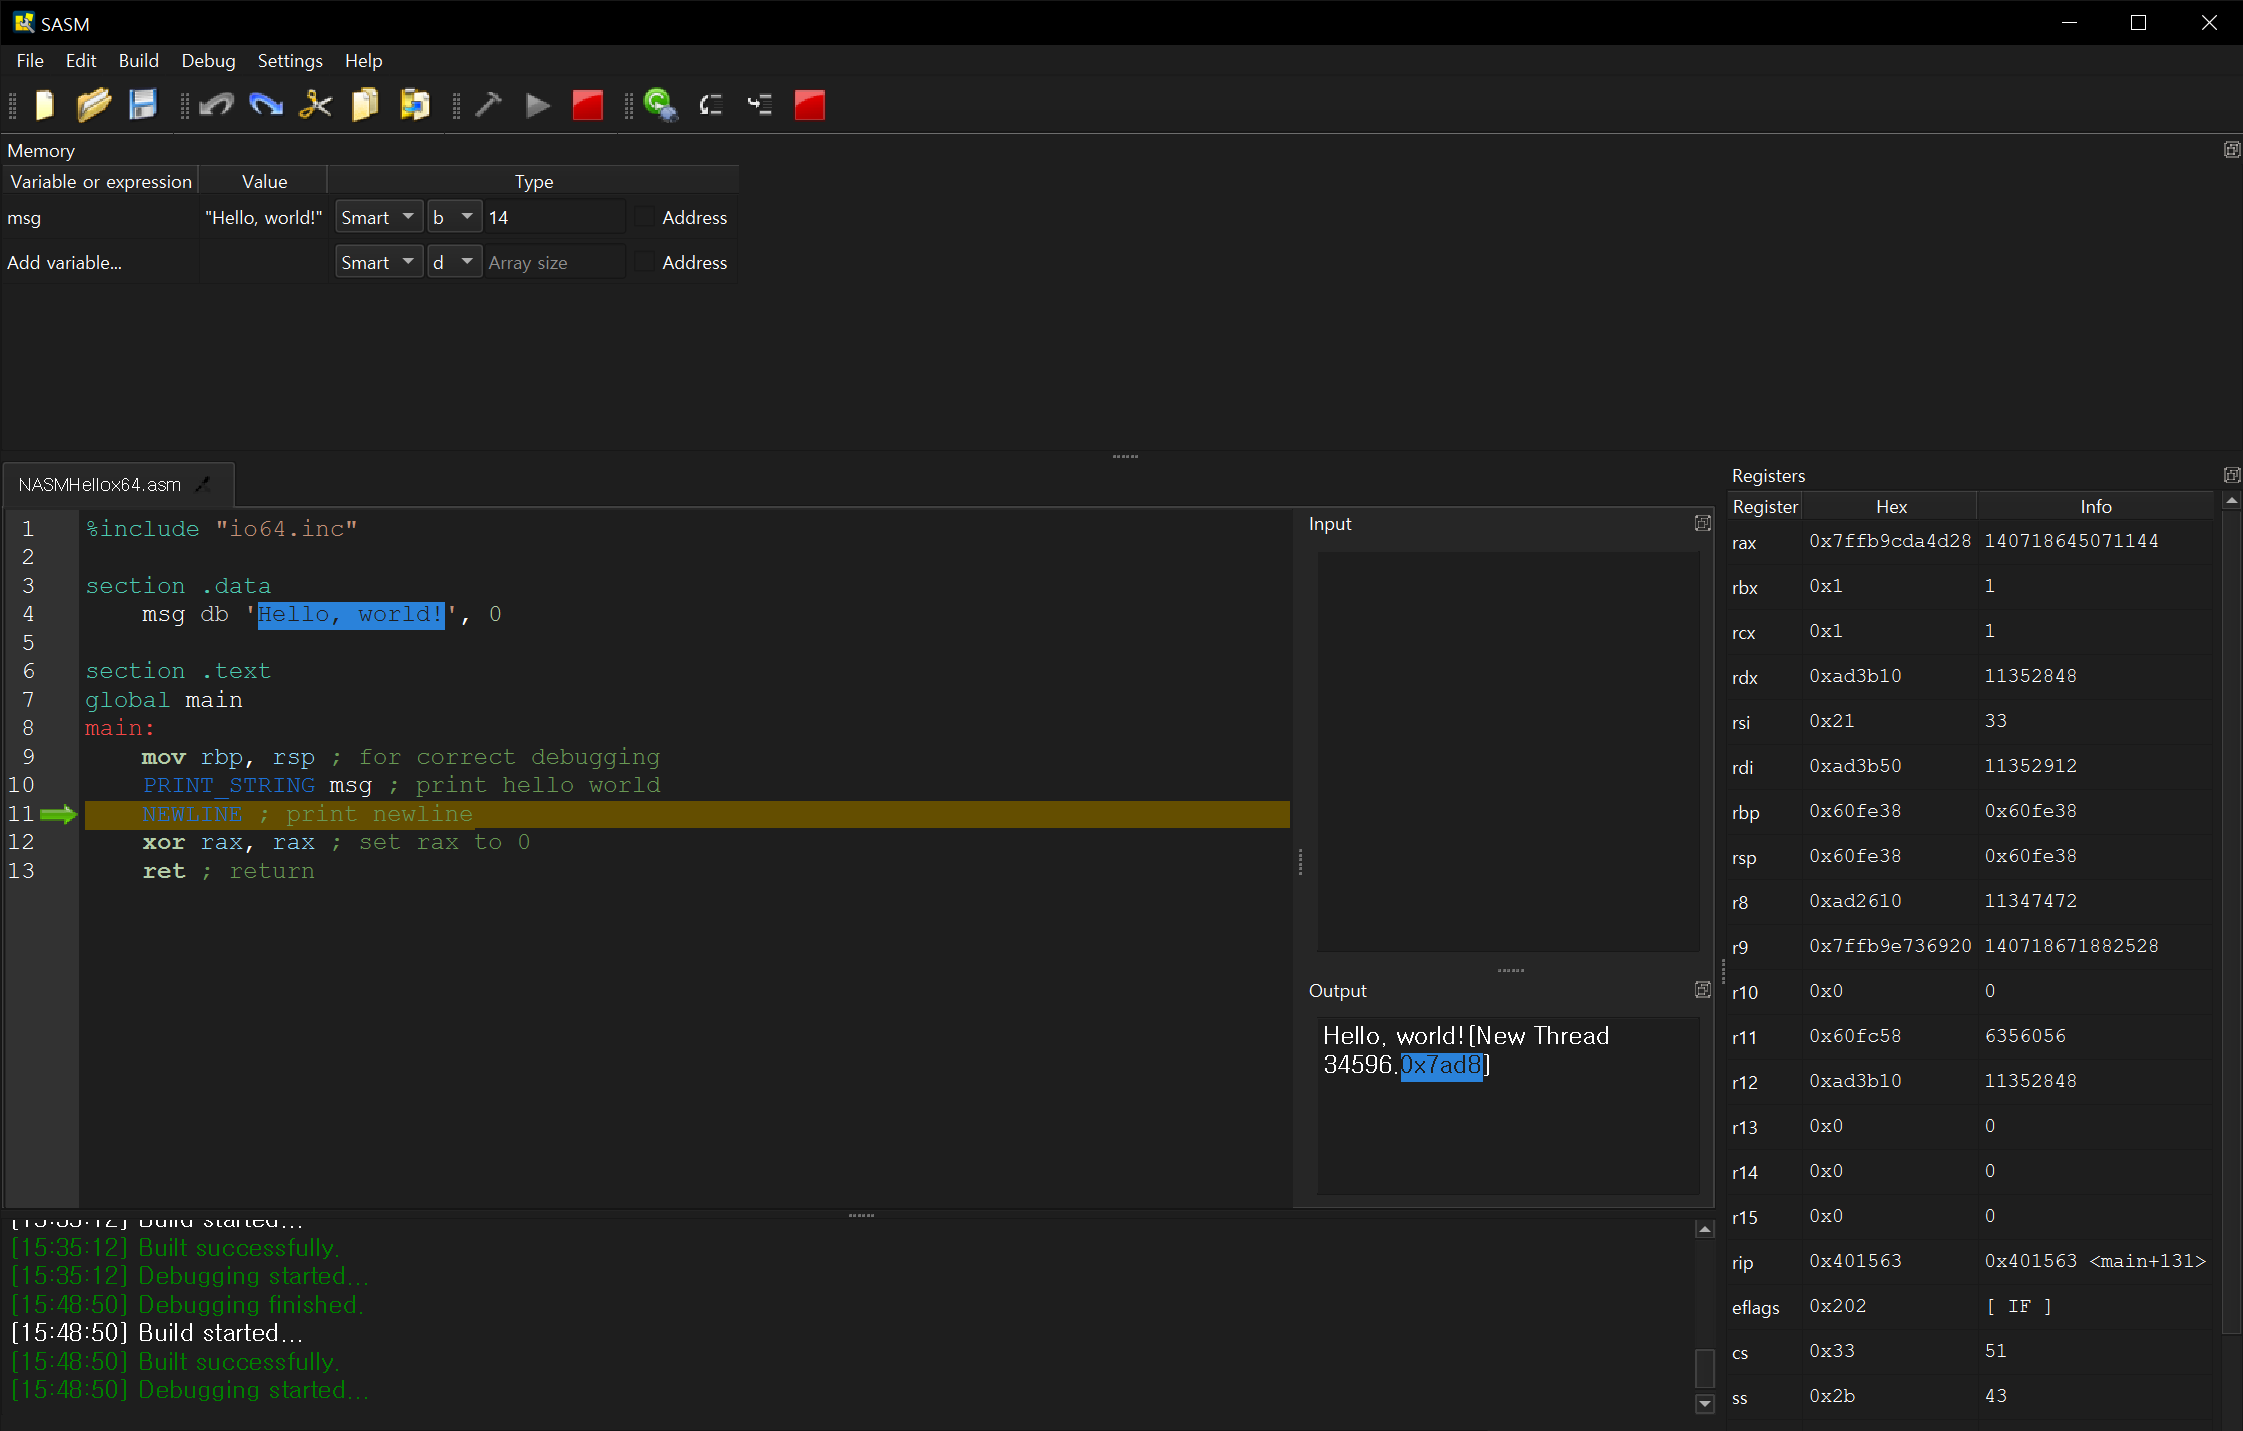Click the Step into debug icon
Image resolution: width=2243 pixels, height=1431 pixels.
(x=760, y=105)
